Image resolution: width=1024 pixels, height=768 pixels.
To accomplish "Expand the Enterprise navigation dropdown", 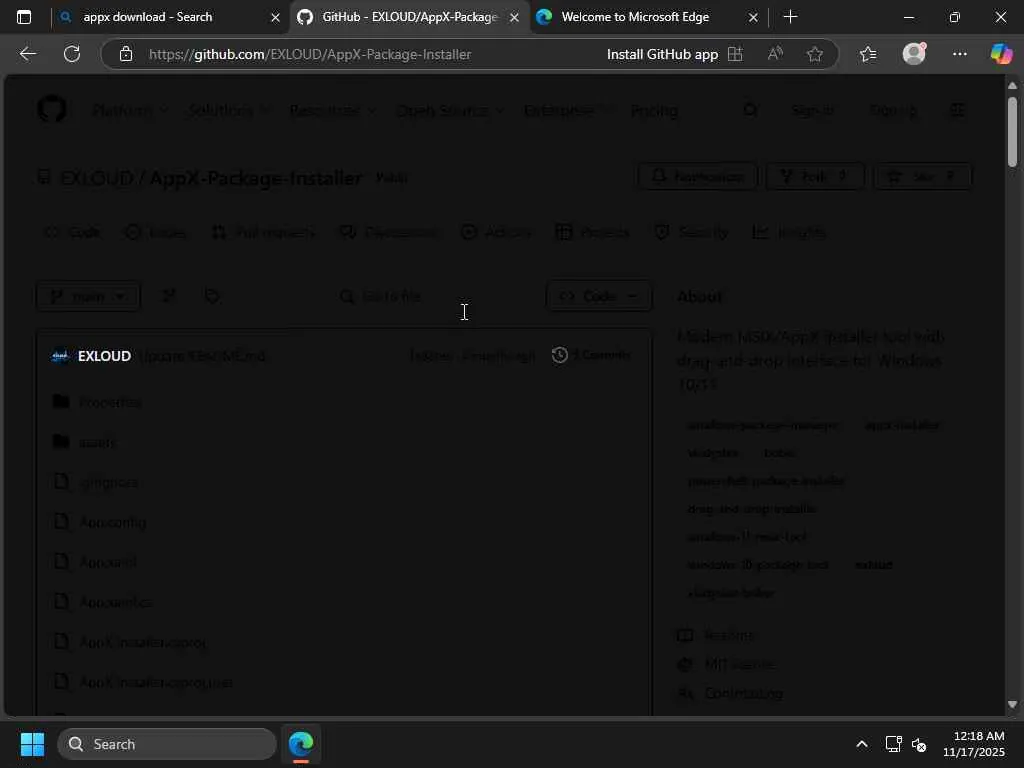I will [x=568, y=110].
